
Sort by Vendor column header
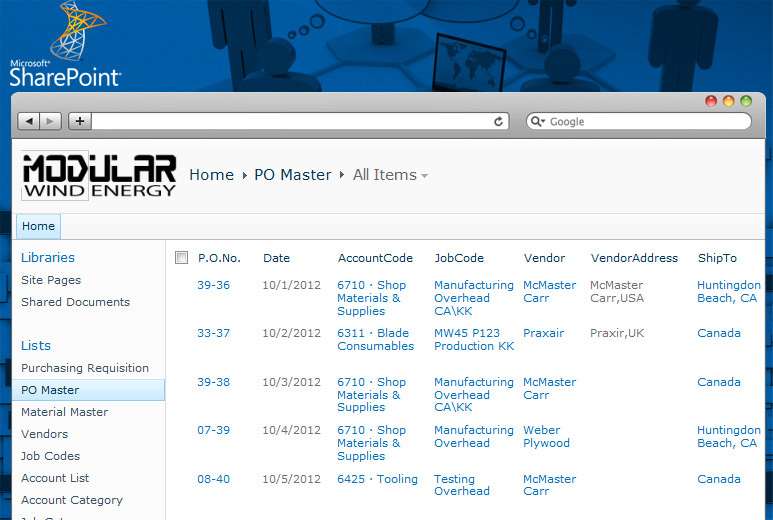544,258
